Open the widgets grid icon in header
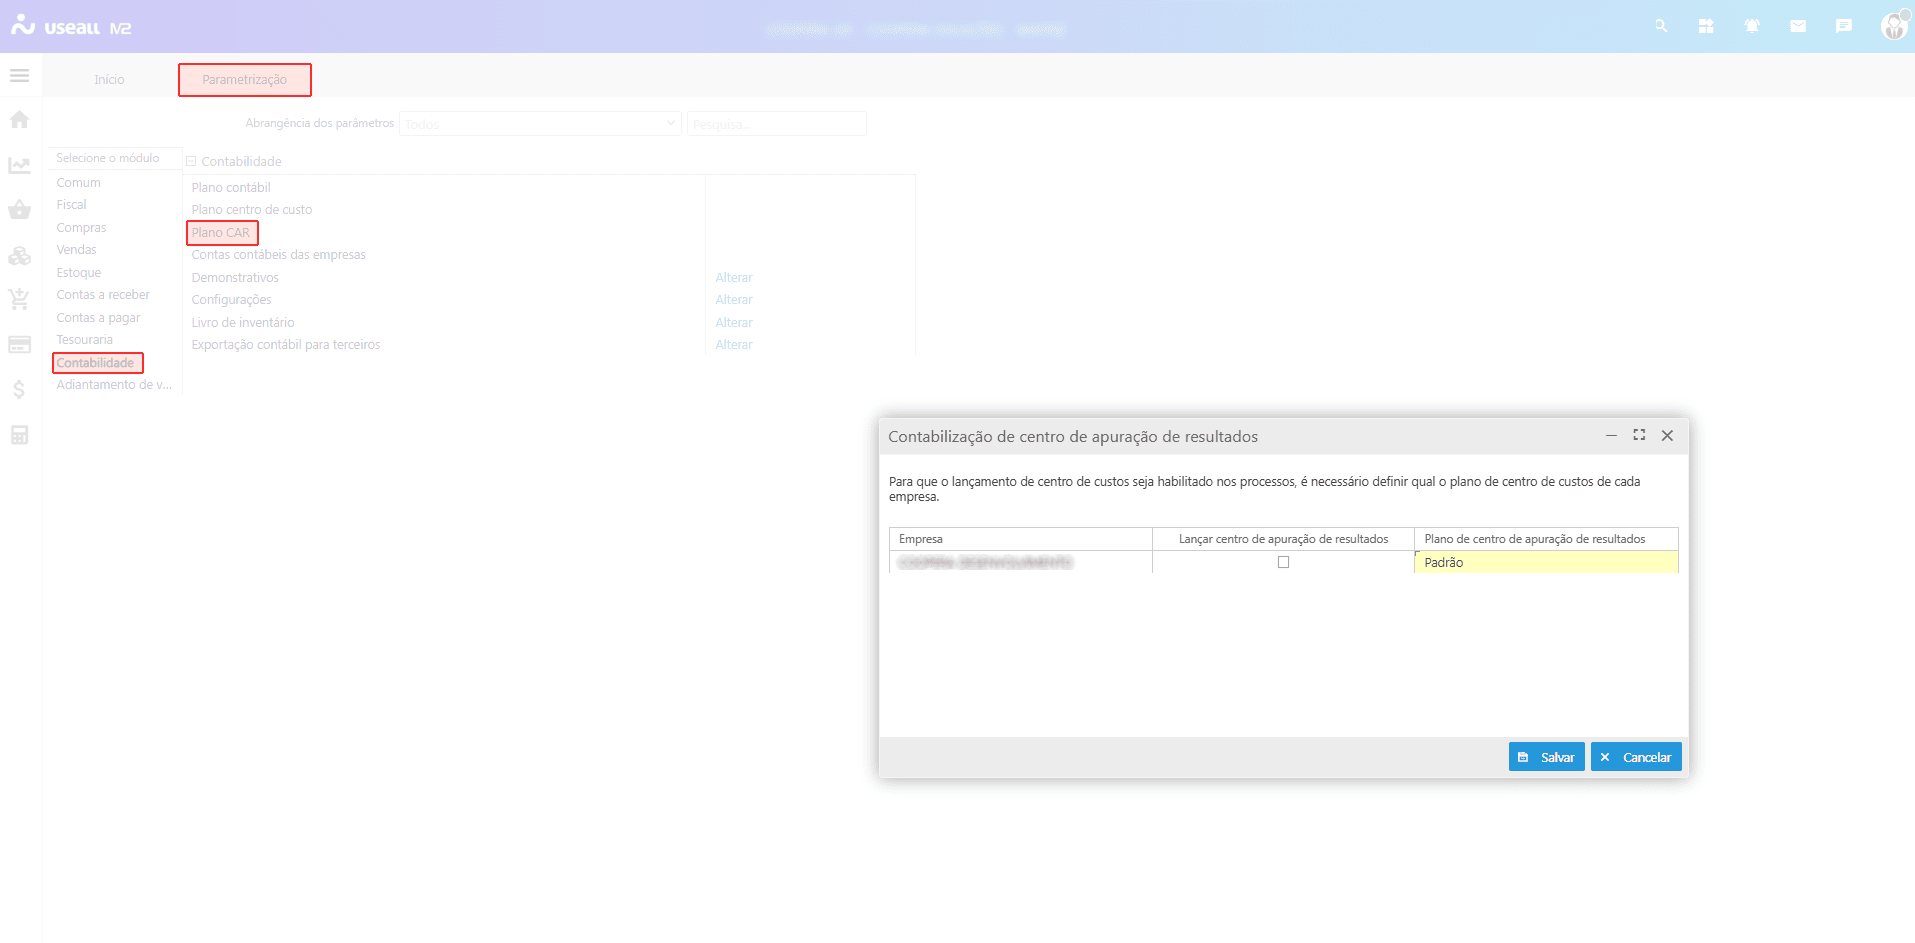Screen dimensions: 1915x943 (x=1706, y=26)
